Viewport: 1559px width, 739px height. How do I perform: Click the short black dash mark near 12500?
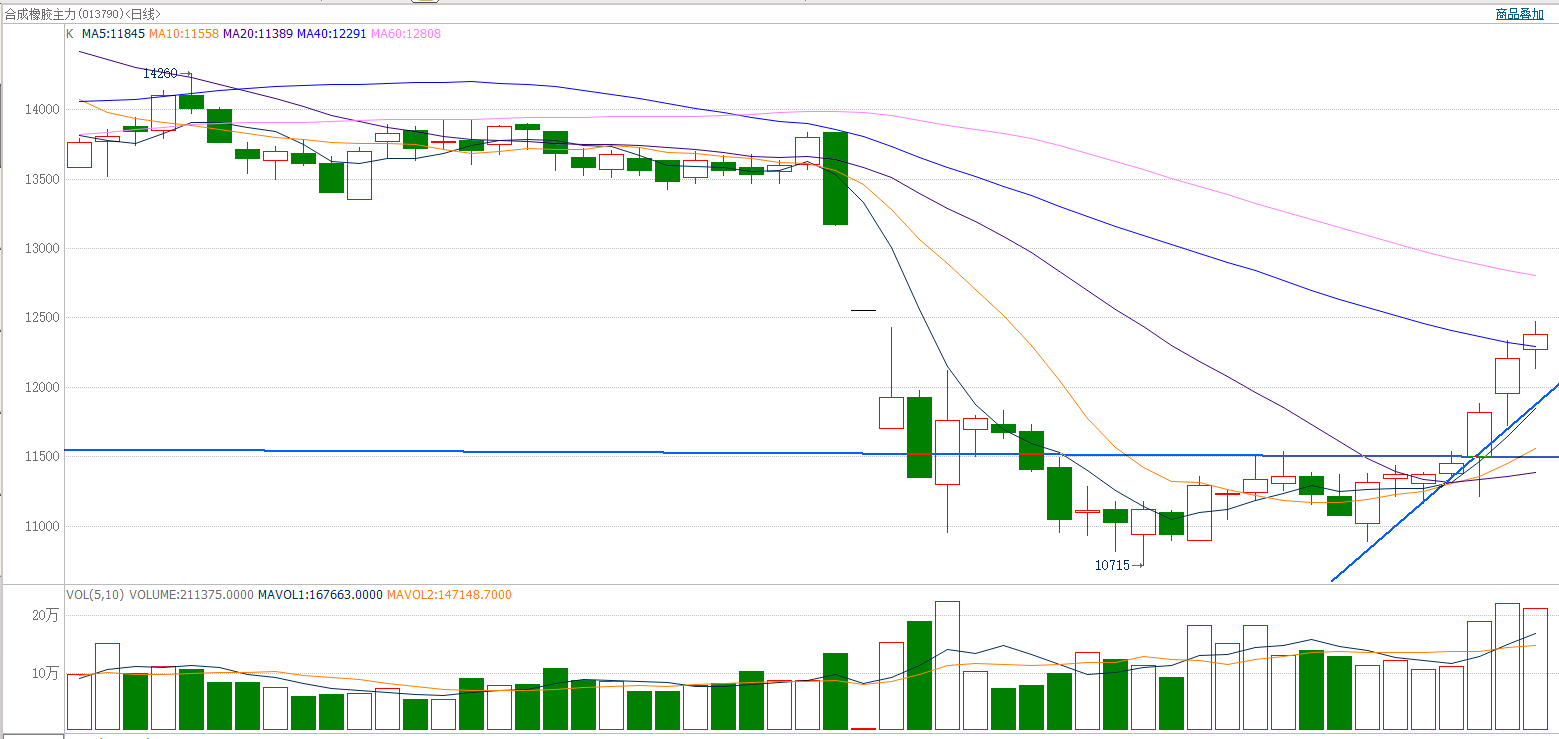(x=863, y=311)
